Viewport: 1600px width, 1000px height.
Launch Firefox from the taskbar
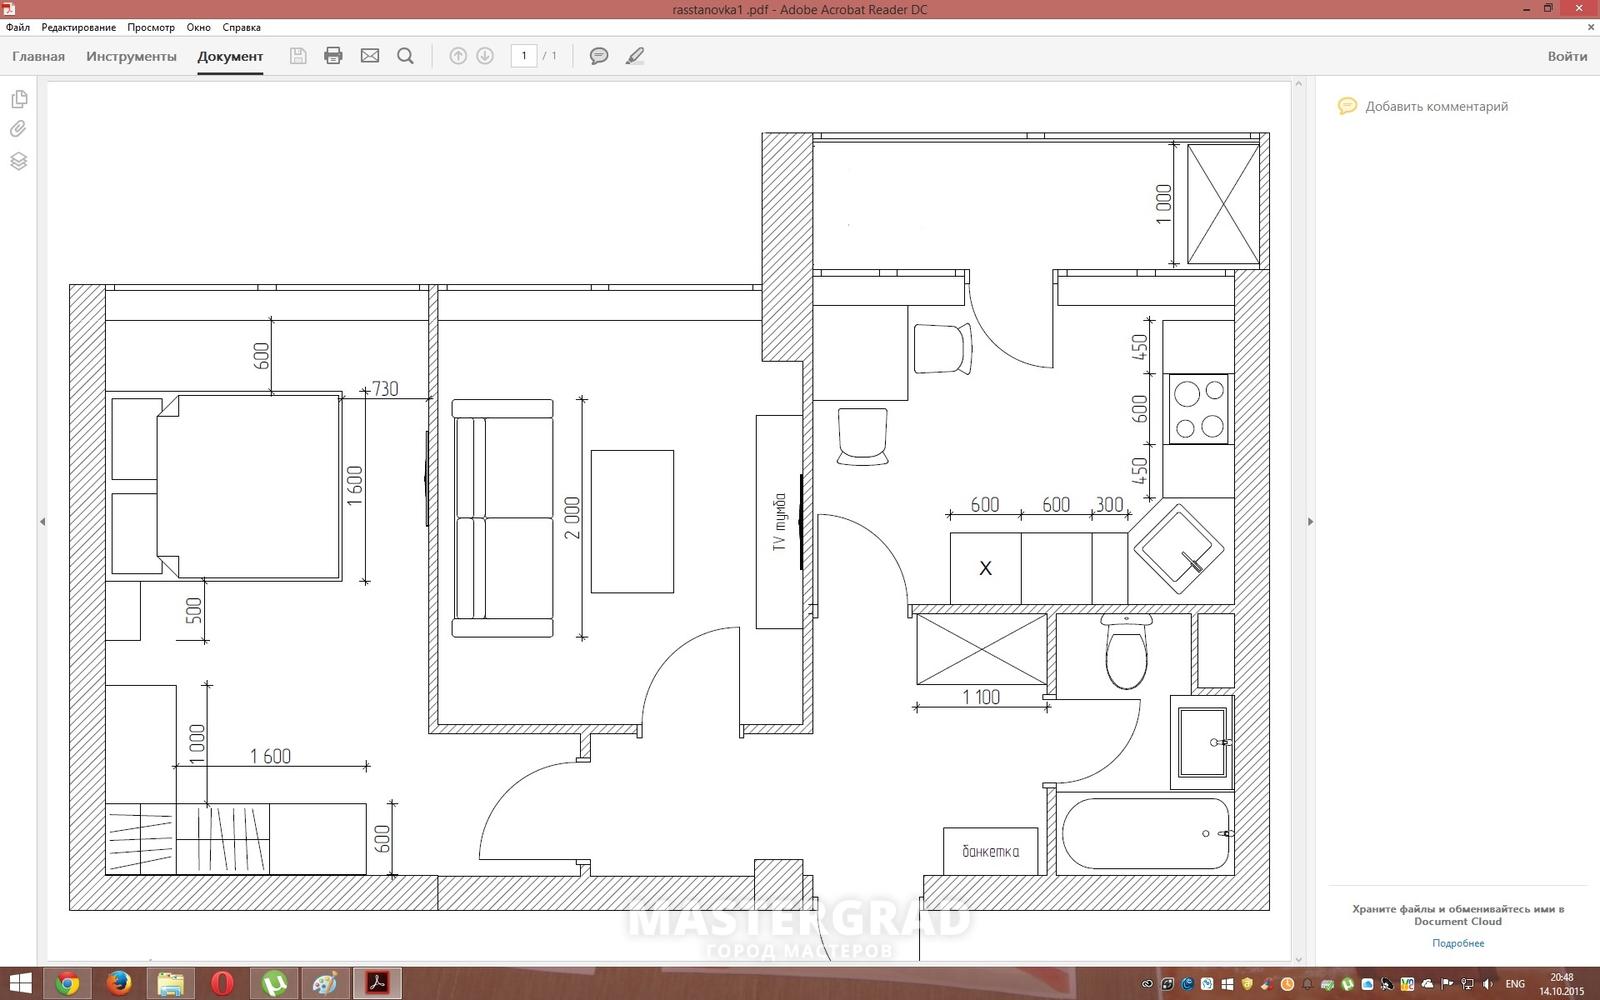tap(119, 984)
